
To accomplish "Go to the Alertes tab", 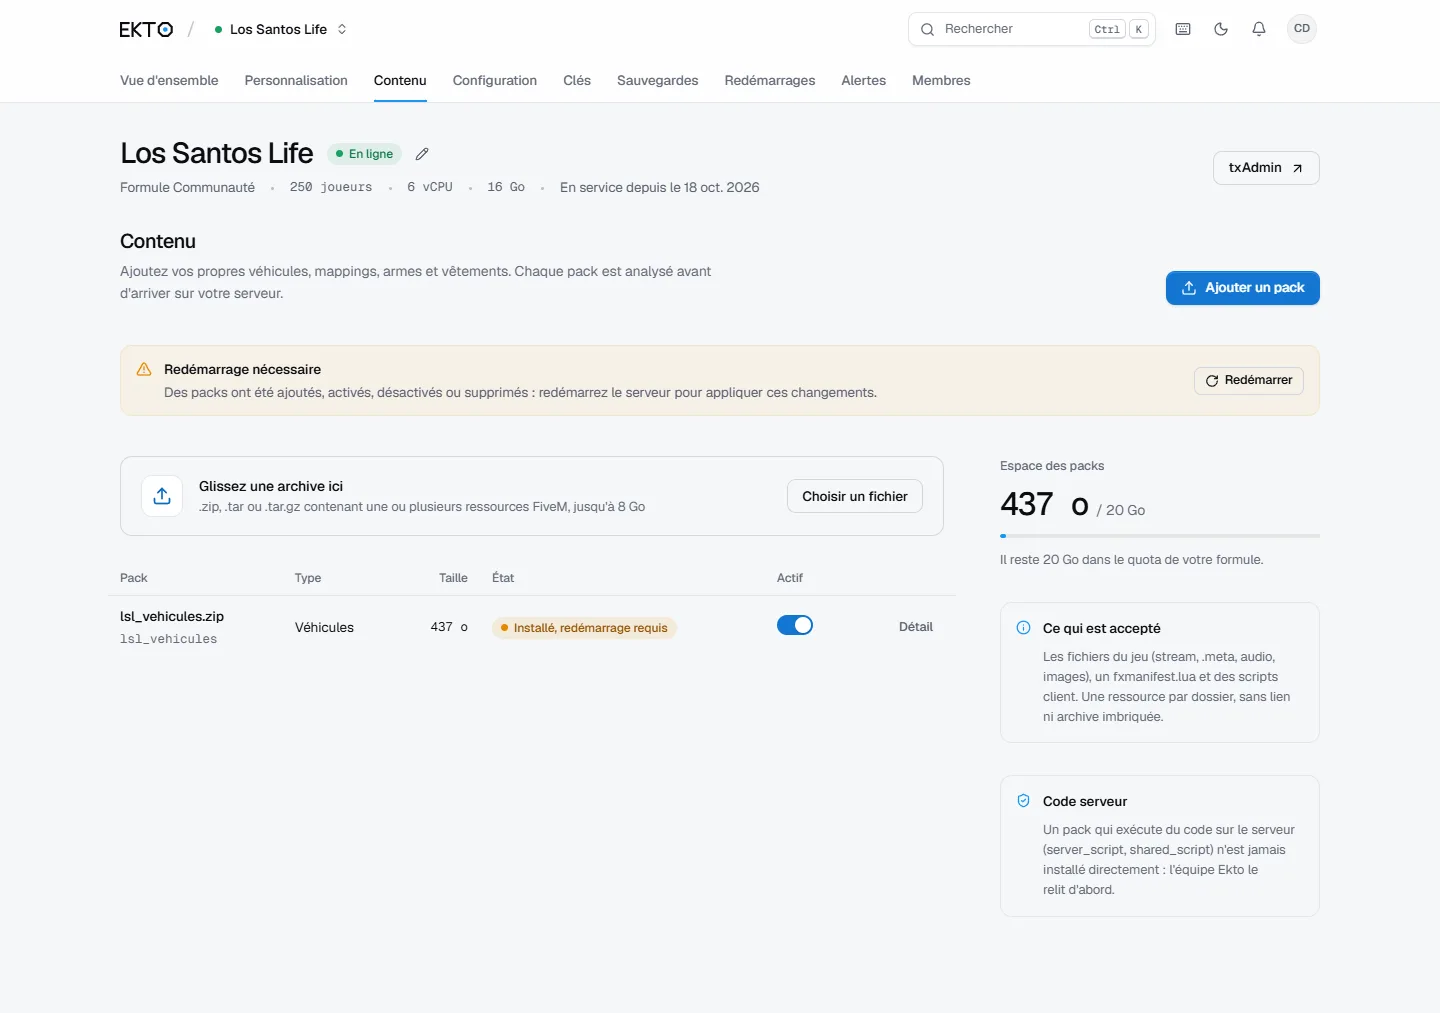I will pos(864,81).
